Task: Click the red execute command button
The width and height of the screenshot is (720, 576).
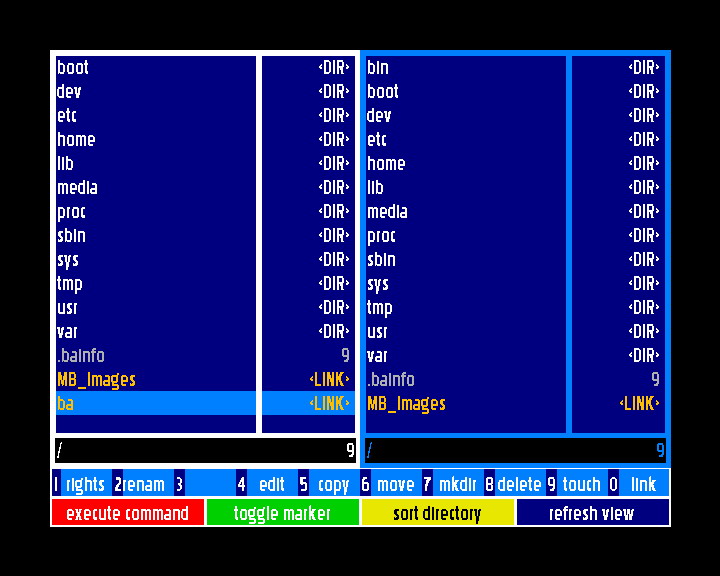Action: [127, 513]
